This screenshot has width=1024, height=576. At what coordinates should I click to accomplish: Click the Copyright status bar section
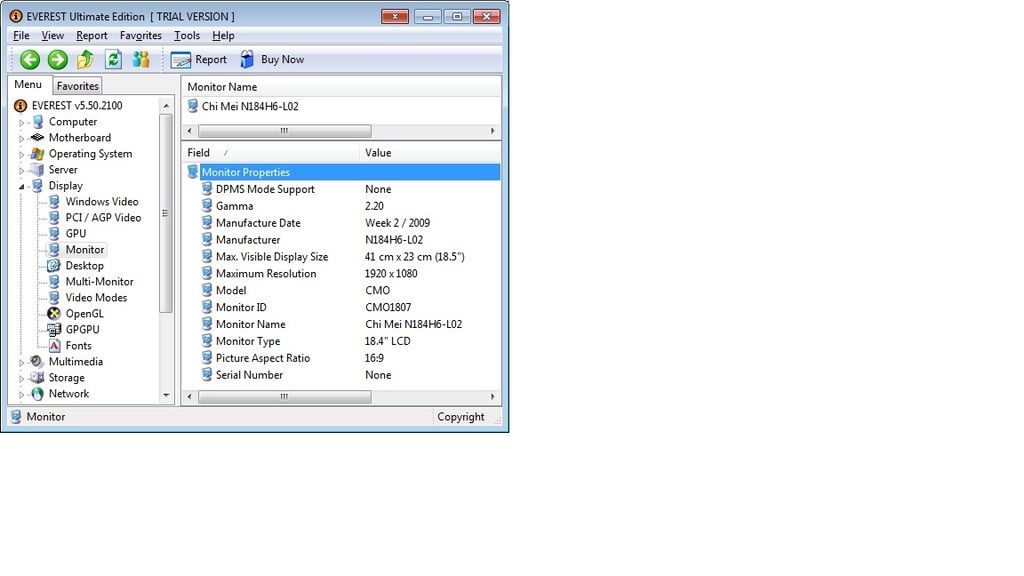click(461, 417)
